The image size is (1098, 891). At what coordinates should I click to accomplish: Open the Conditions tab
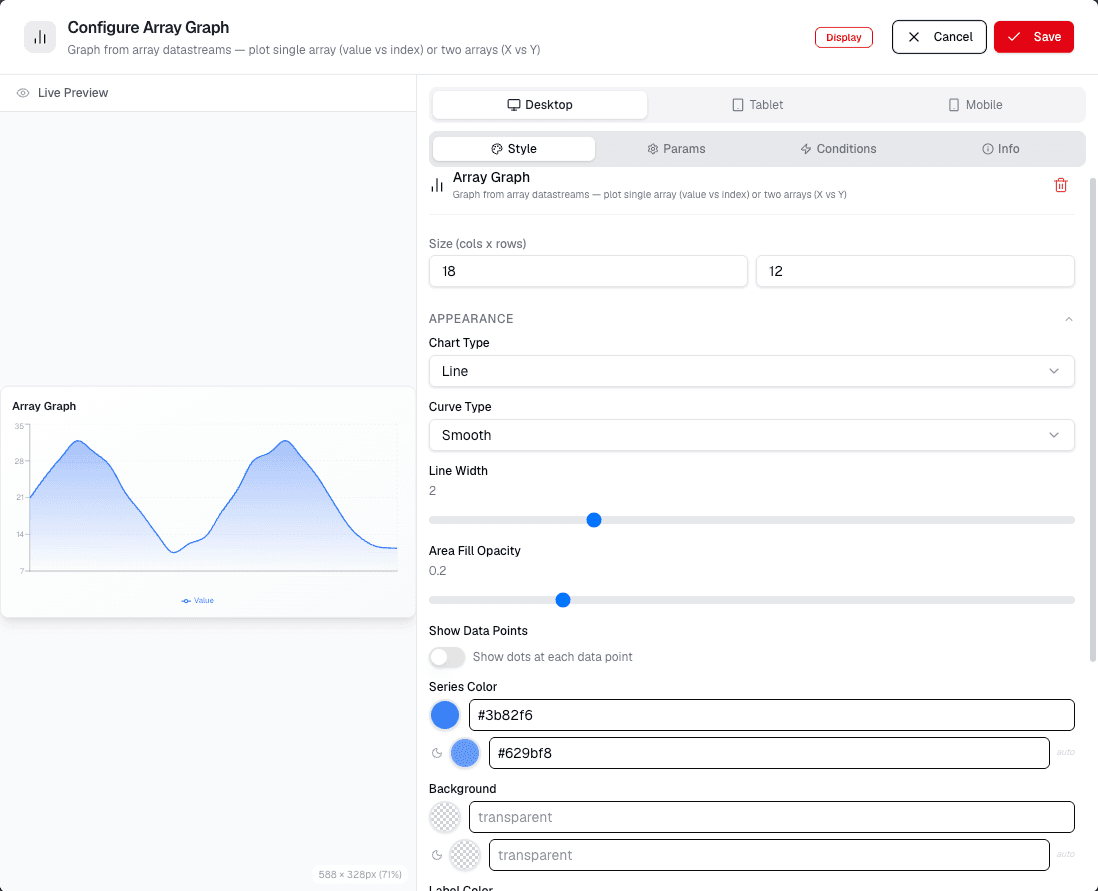838,148
